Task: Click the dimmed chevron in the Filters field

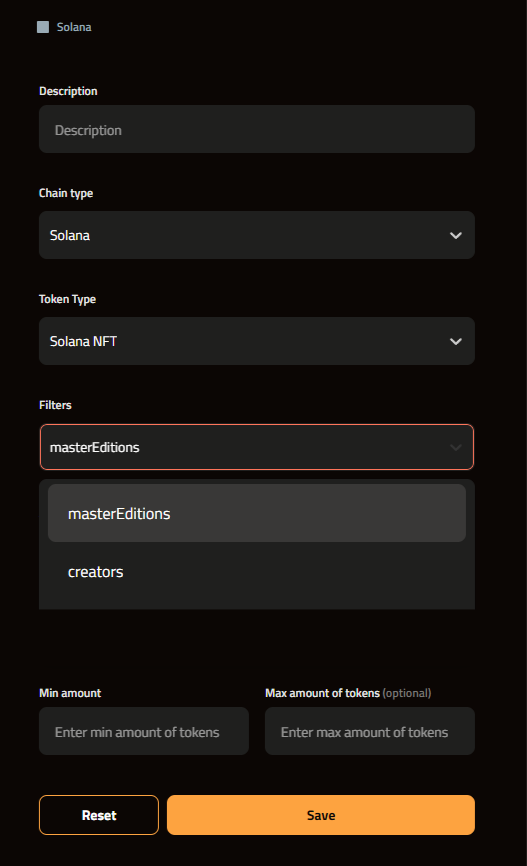Action: click(456, 447)
